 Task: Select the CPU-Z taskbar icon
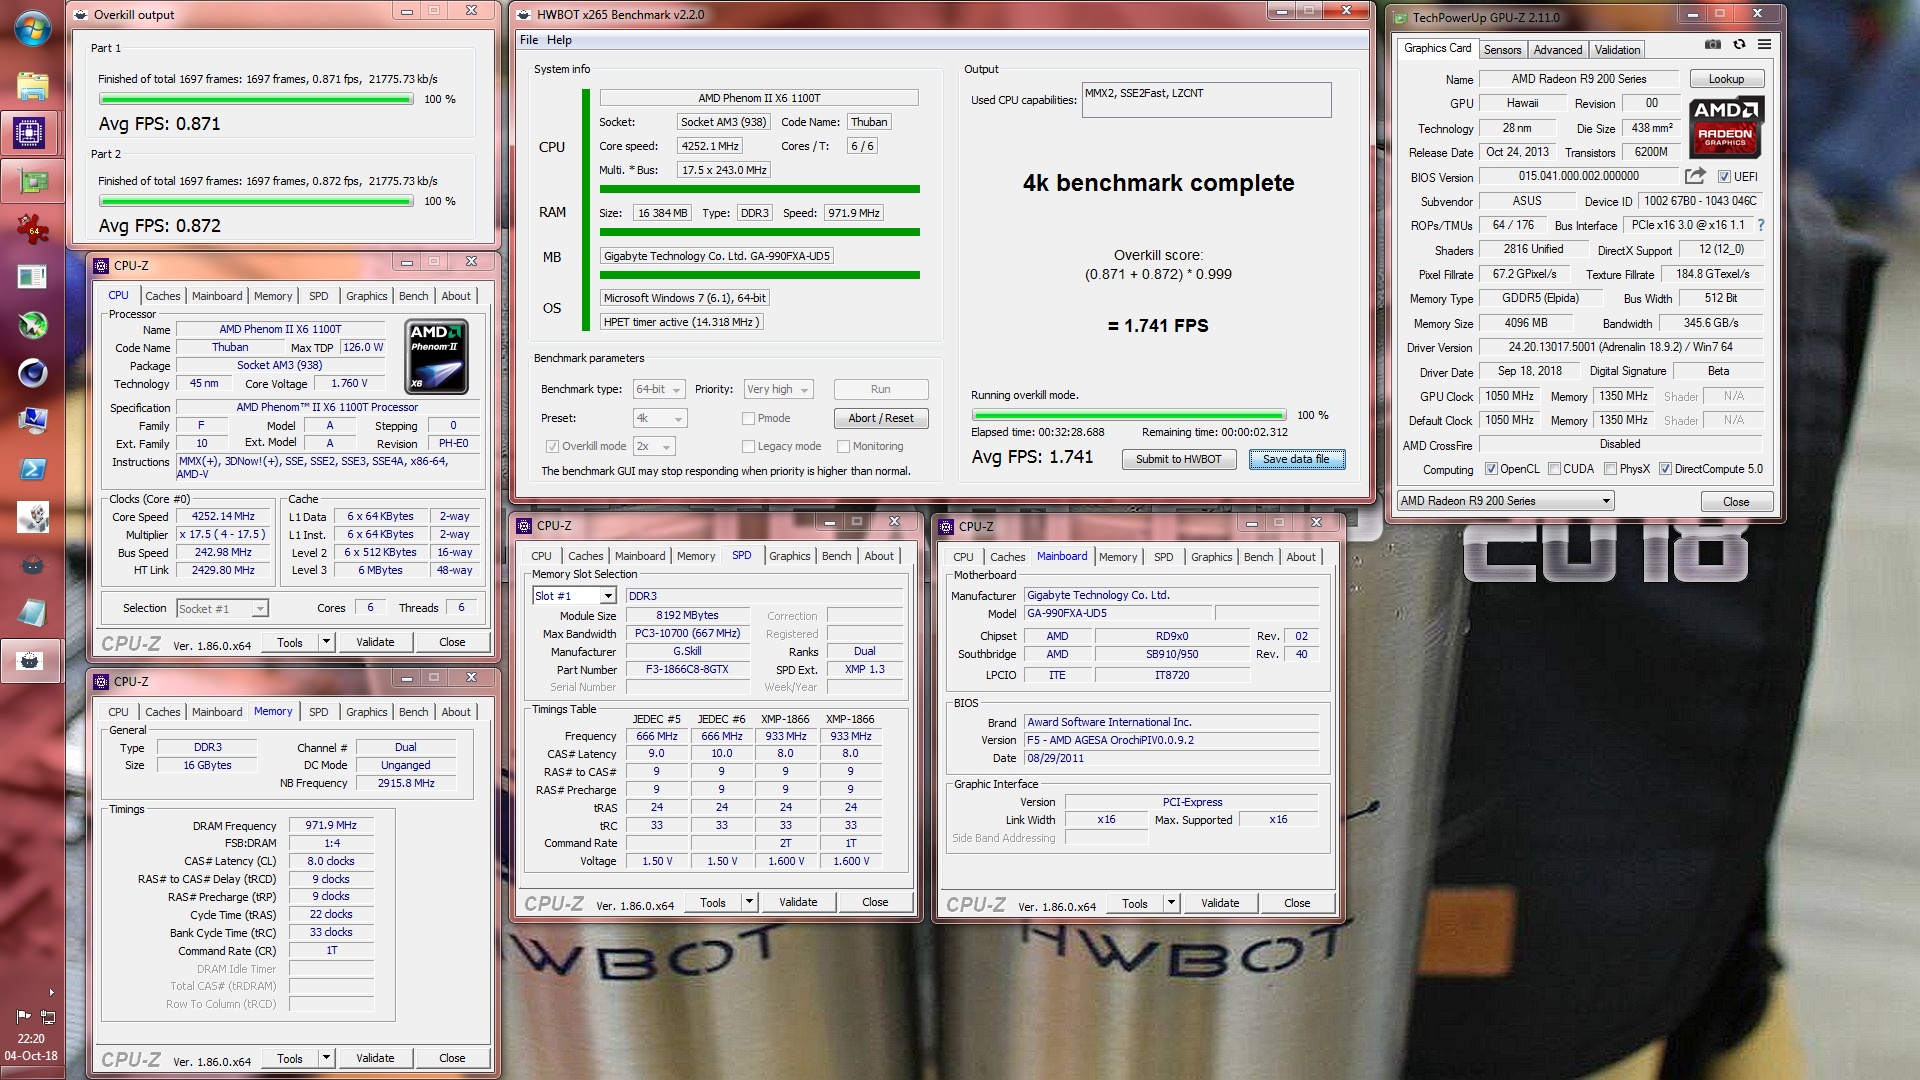(30, 132)
